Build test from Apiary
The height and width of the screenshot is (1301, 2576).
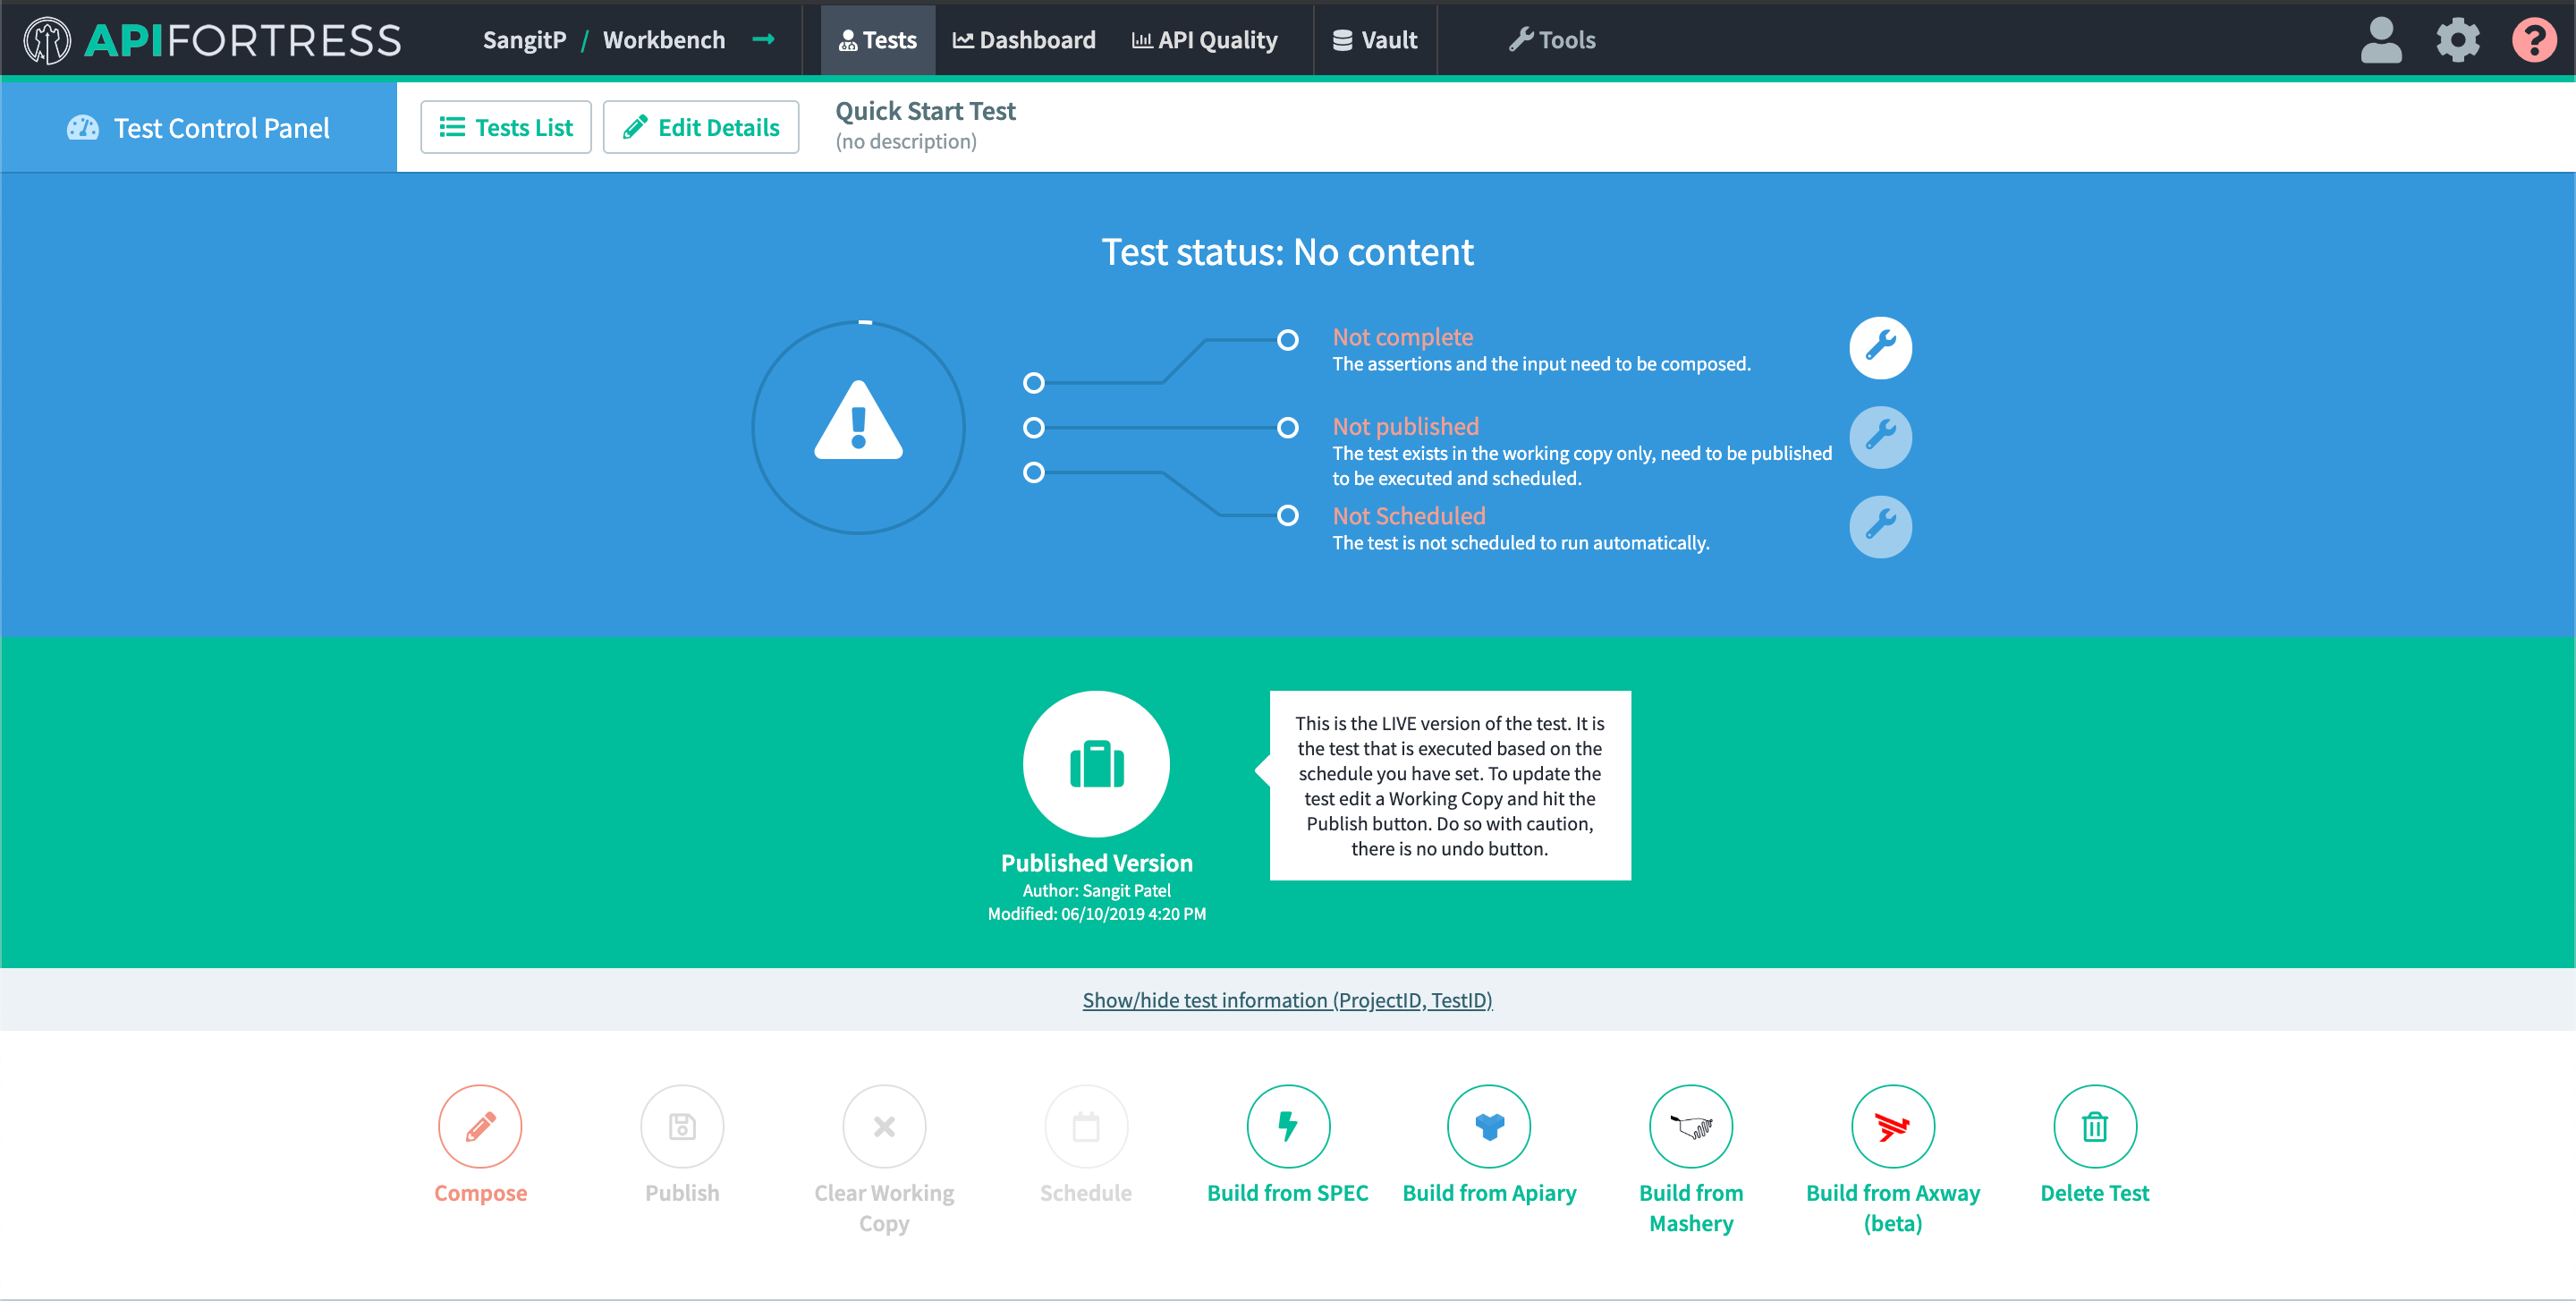[x=1489, y=1125]
